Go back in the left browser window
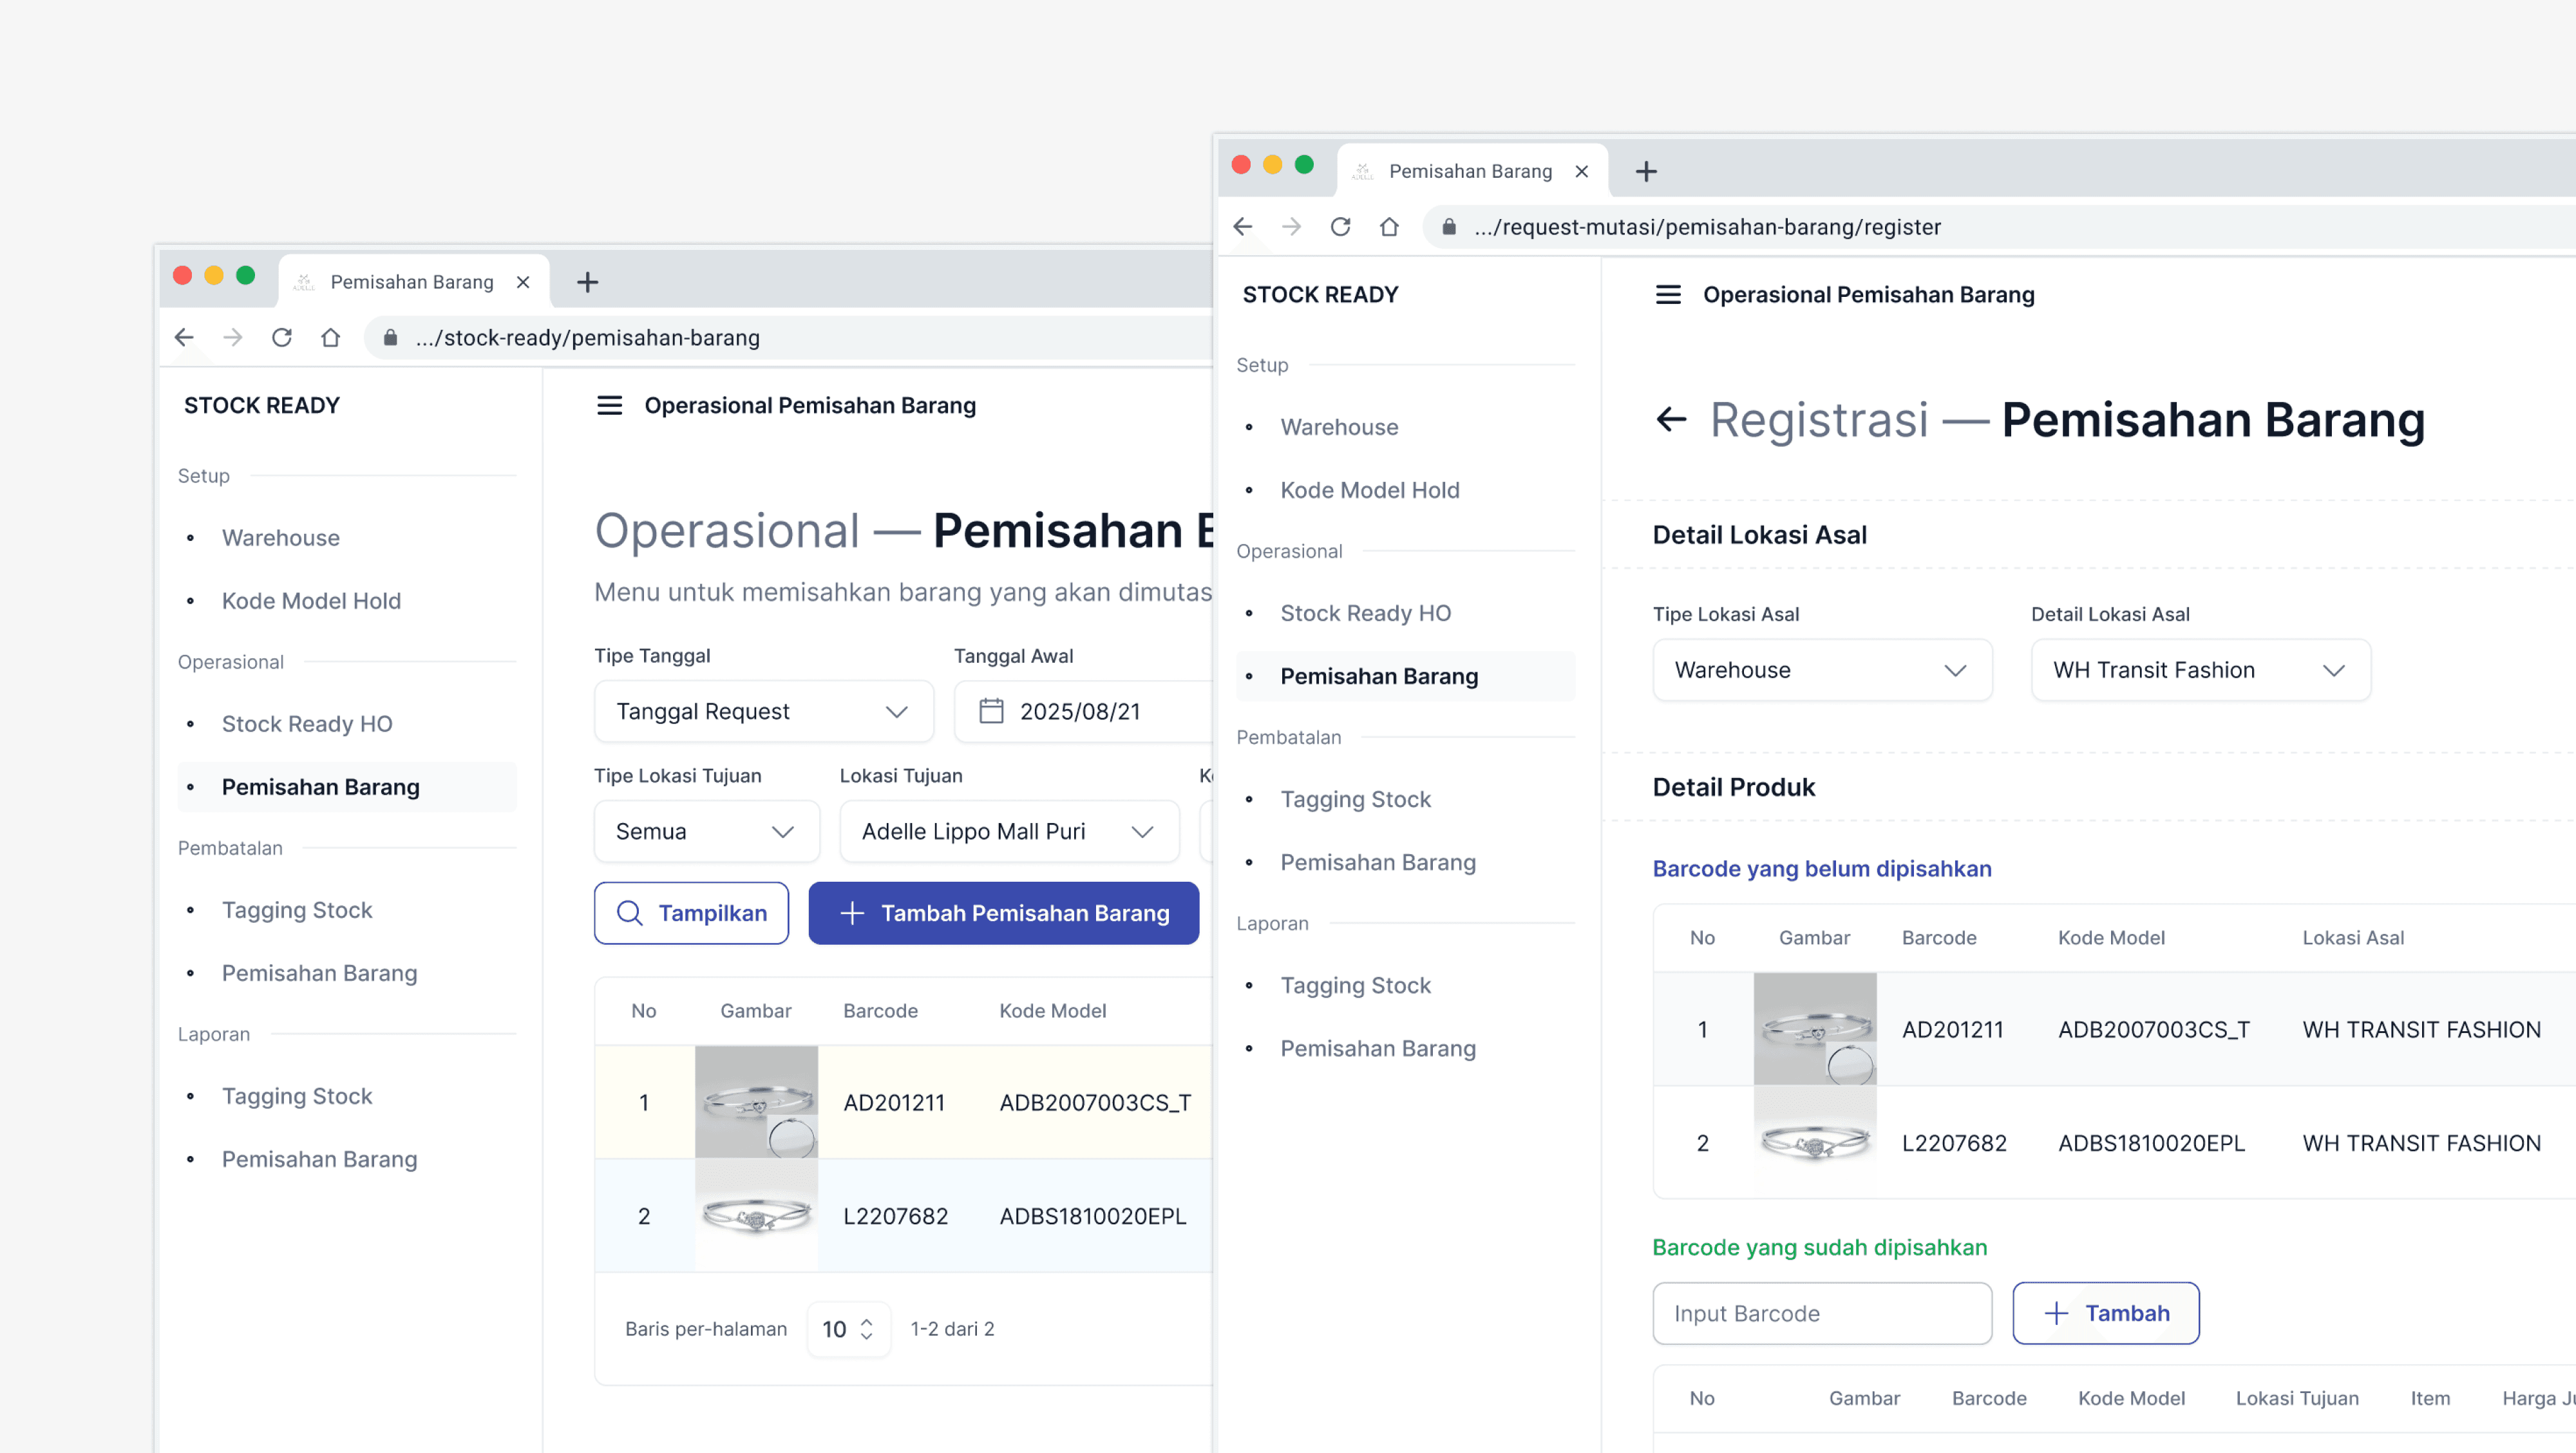The image size is (2576, 1453). coord(184,338)
